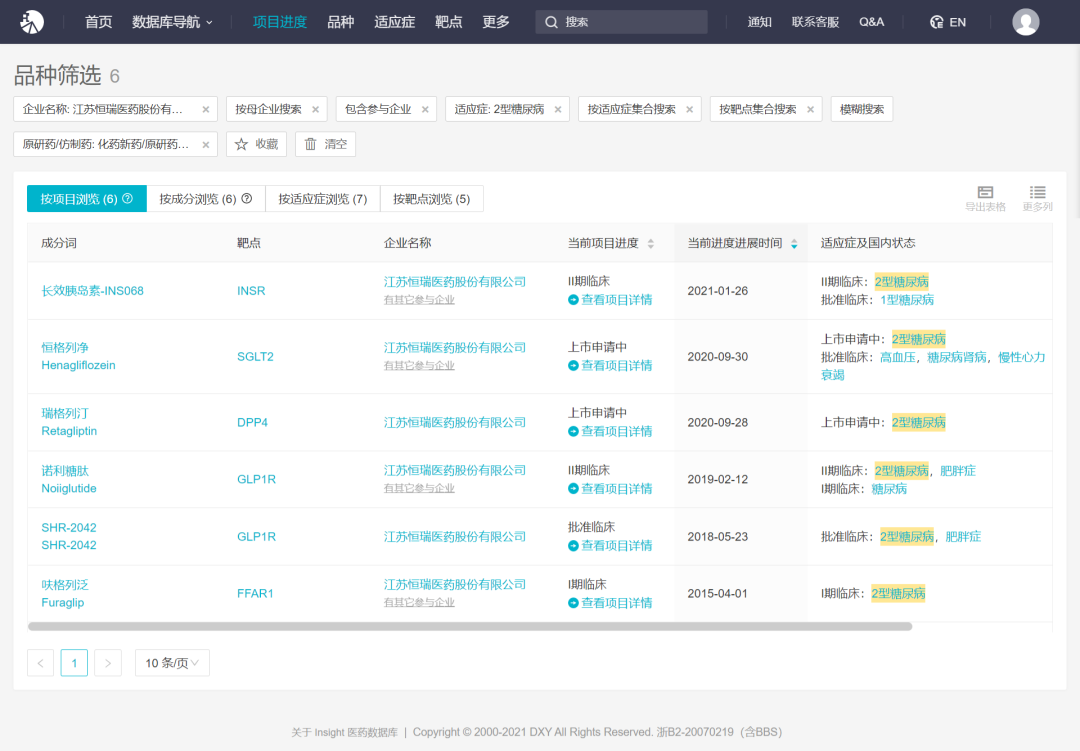Click 有其它参与企业 in 诺利糖肽 row
This screenshot has width=1080, height=751.
[419, 488]
